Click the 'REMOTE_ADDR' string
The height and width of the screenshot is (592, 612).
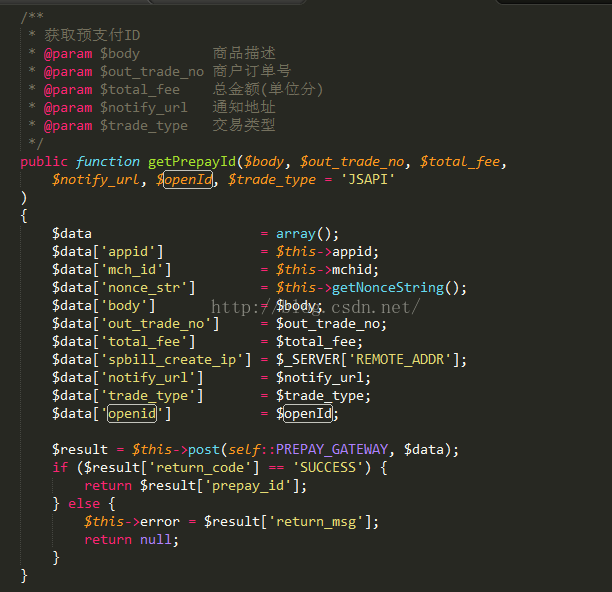(x=399, y=359)
